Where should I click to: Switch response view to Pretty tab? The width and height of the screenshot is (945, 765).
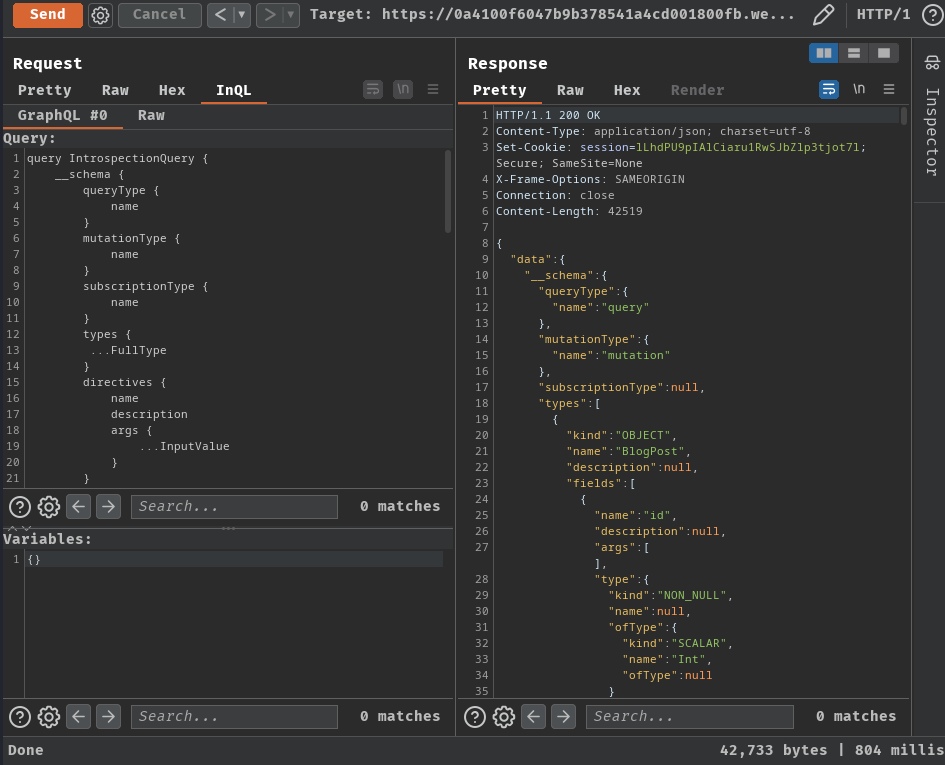click(x=500, y=90)
